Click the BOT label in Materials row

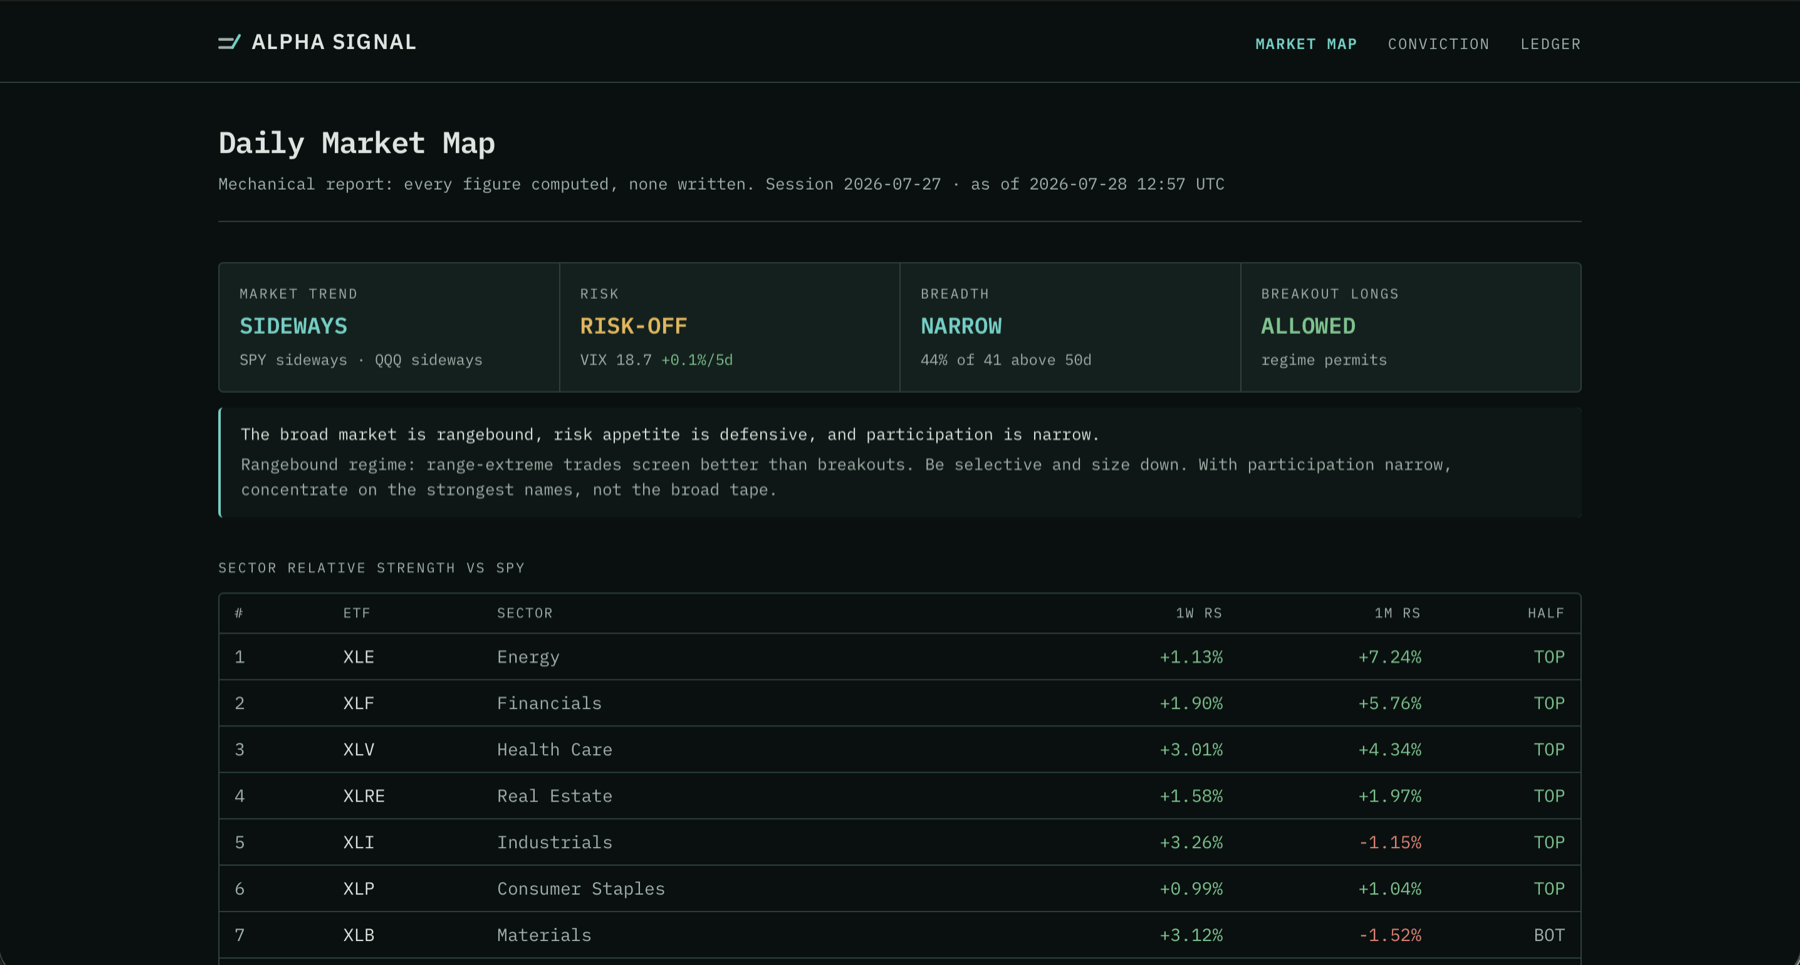1549,935
